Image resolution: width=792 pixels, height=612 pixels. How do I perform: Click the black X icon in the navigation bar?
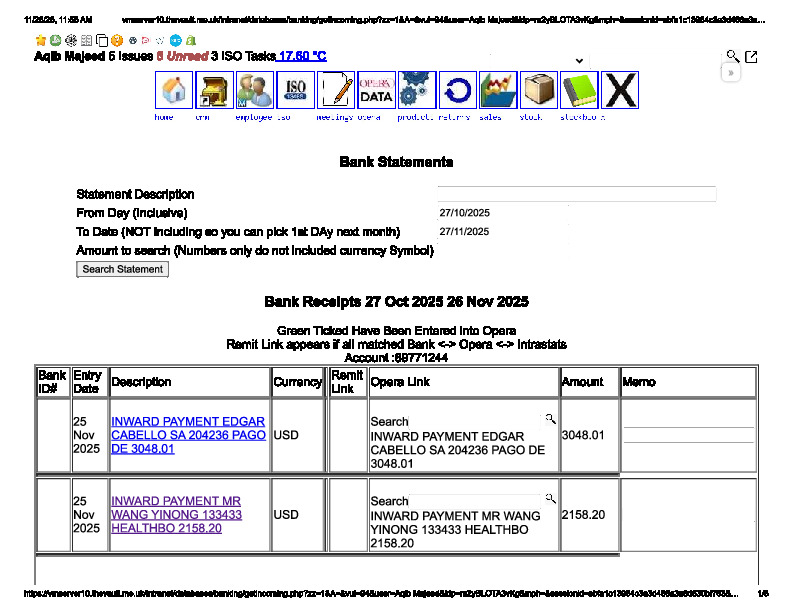click(620, 90)
